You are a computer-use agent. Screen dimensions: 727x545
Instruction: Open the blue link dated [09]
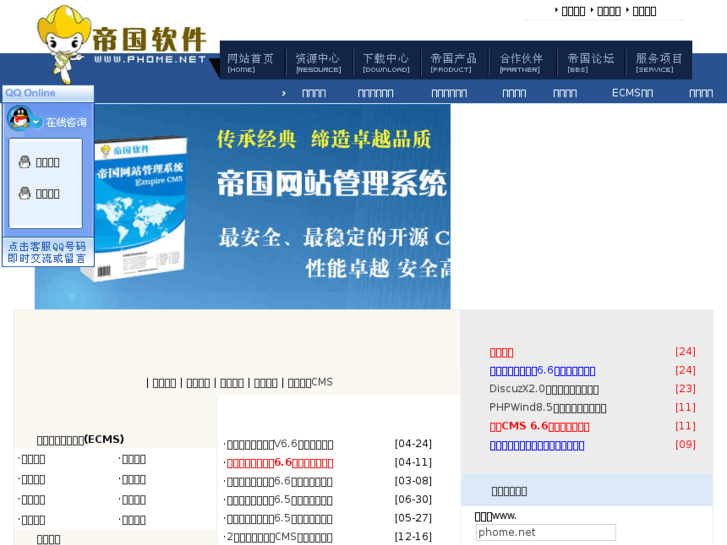[537, 445]
